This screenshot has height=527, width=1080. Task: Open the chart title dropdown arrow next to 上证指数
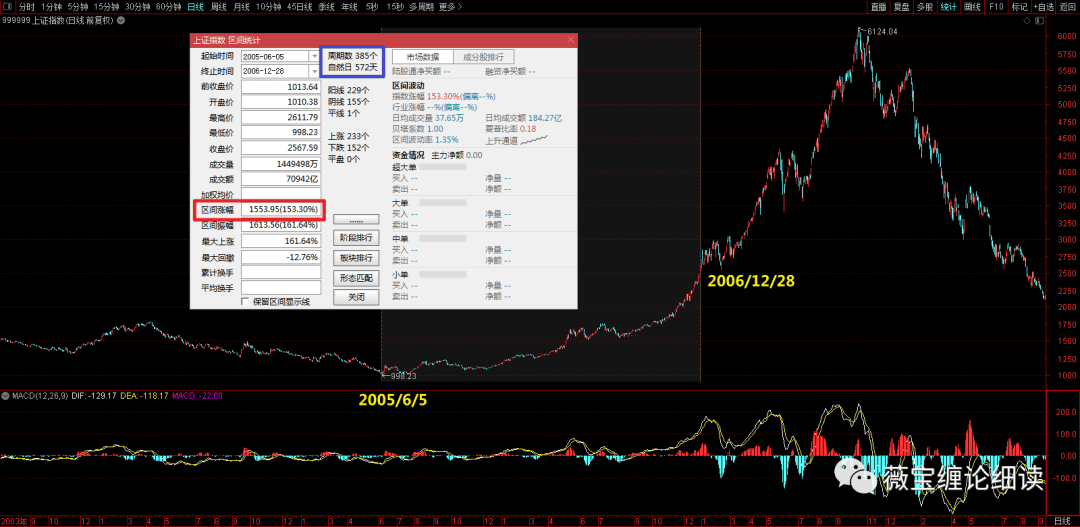click(121, 20)
